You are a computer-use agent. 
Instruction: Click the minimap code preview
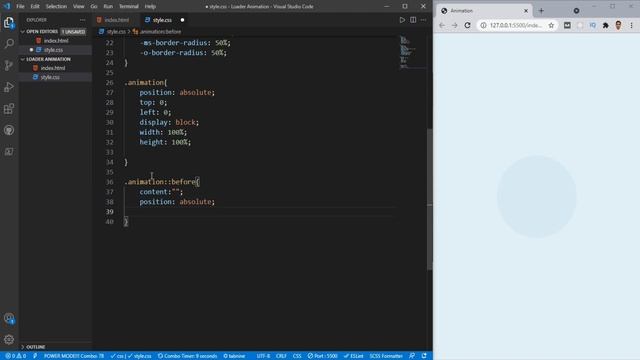(413, 52)
